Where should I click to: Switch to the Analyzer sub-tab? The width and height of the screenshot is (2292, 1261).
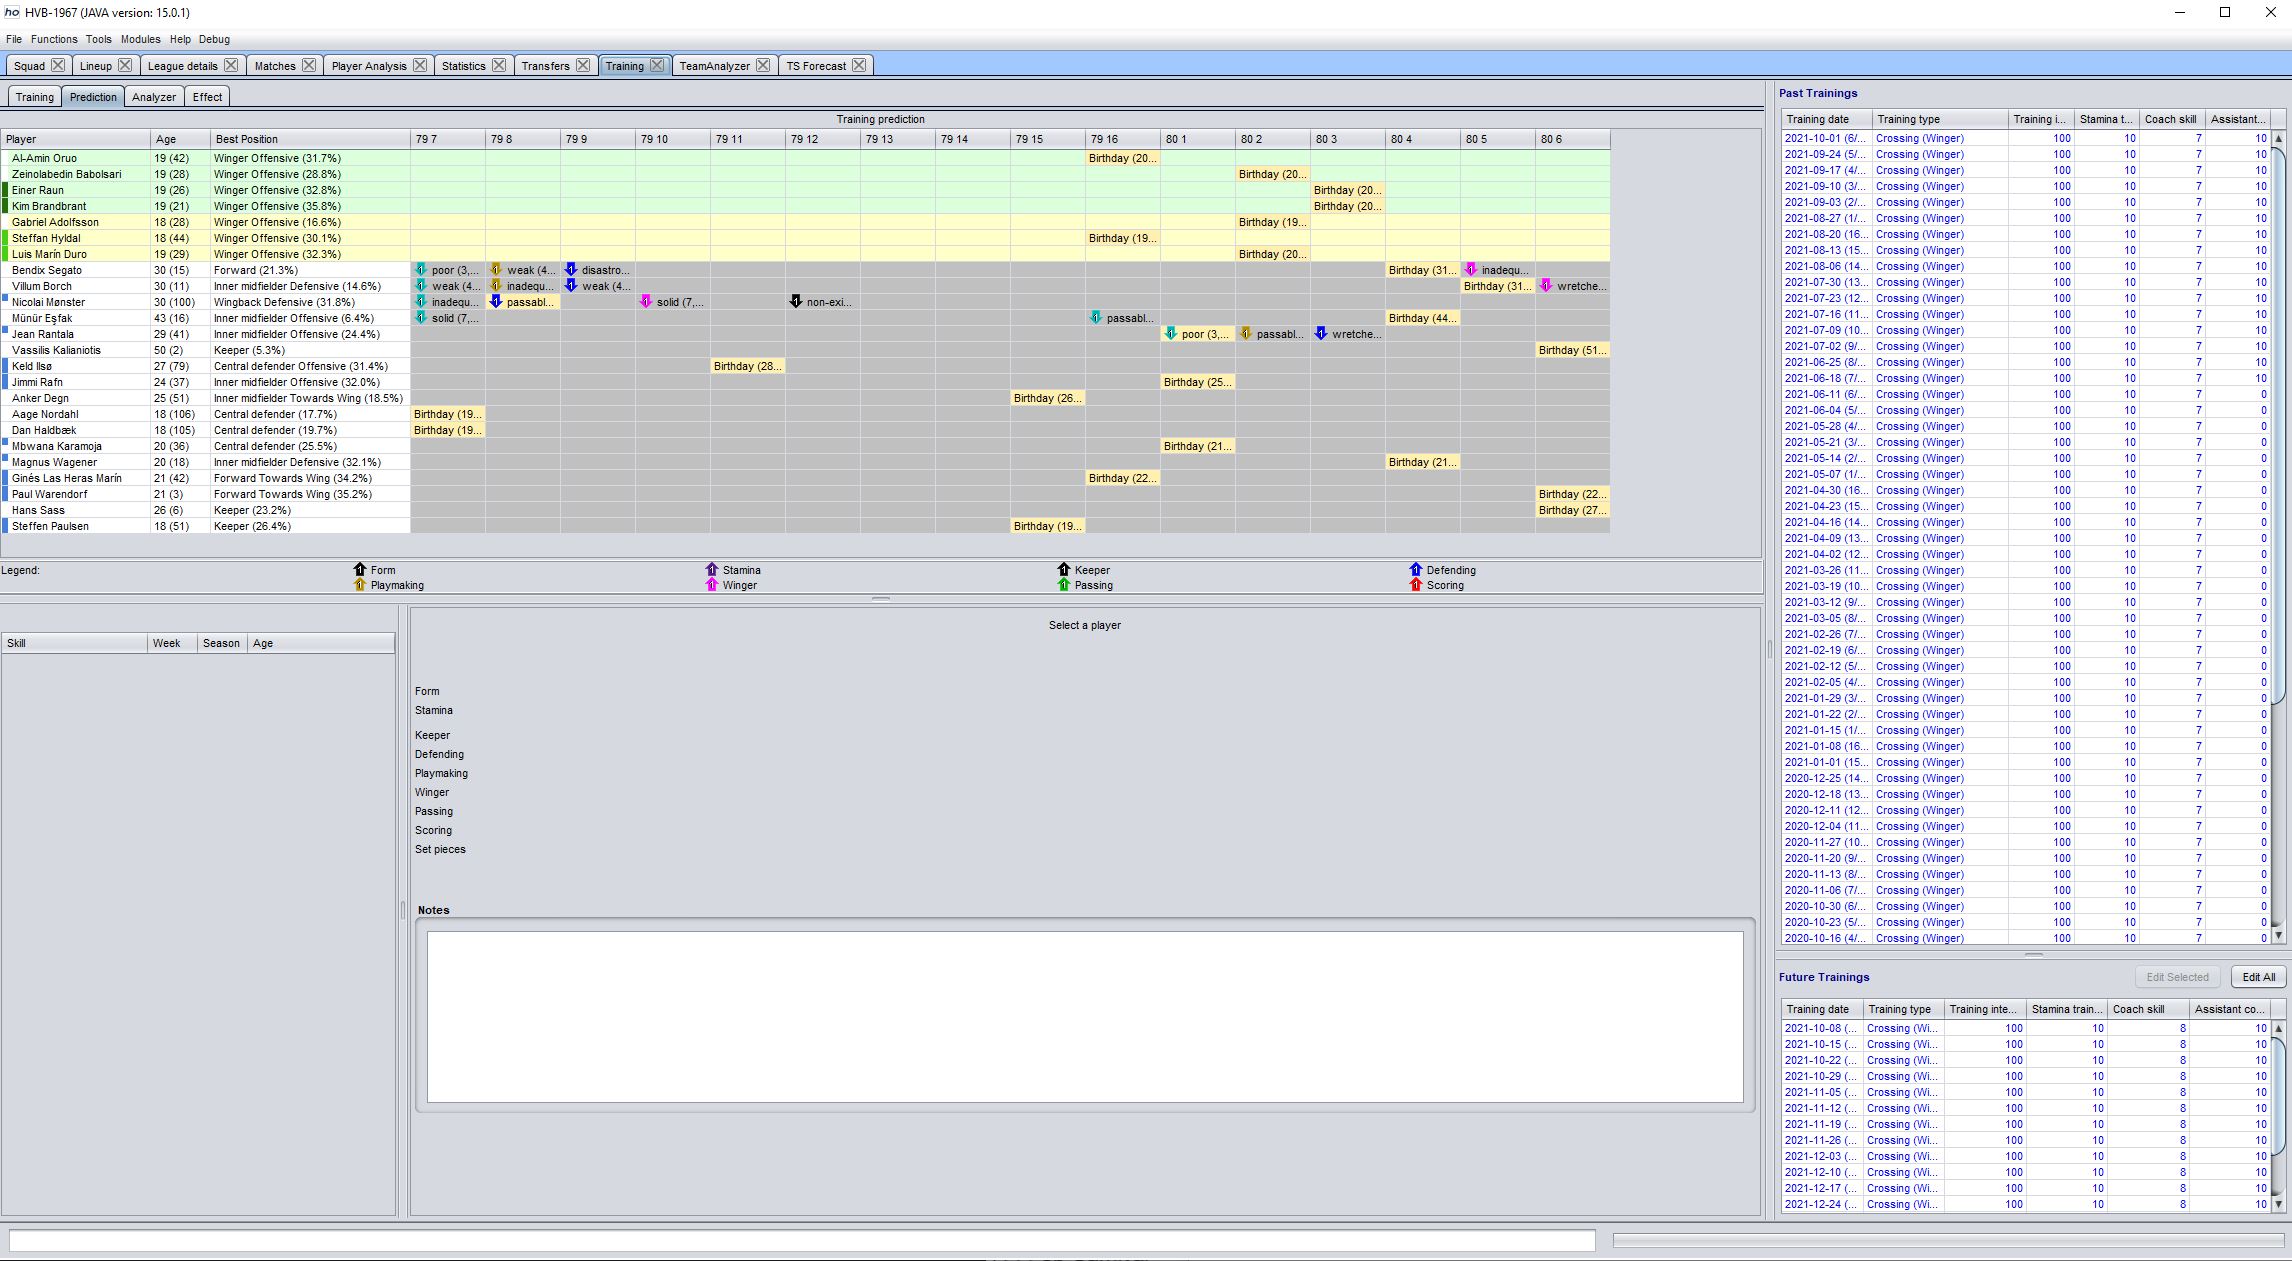point(154,97)
